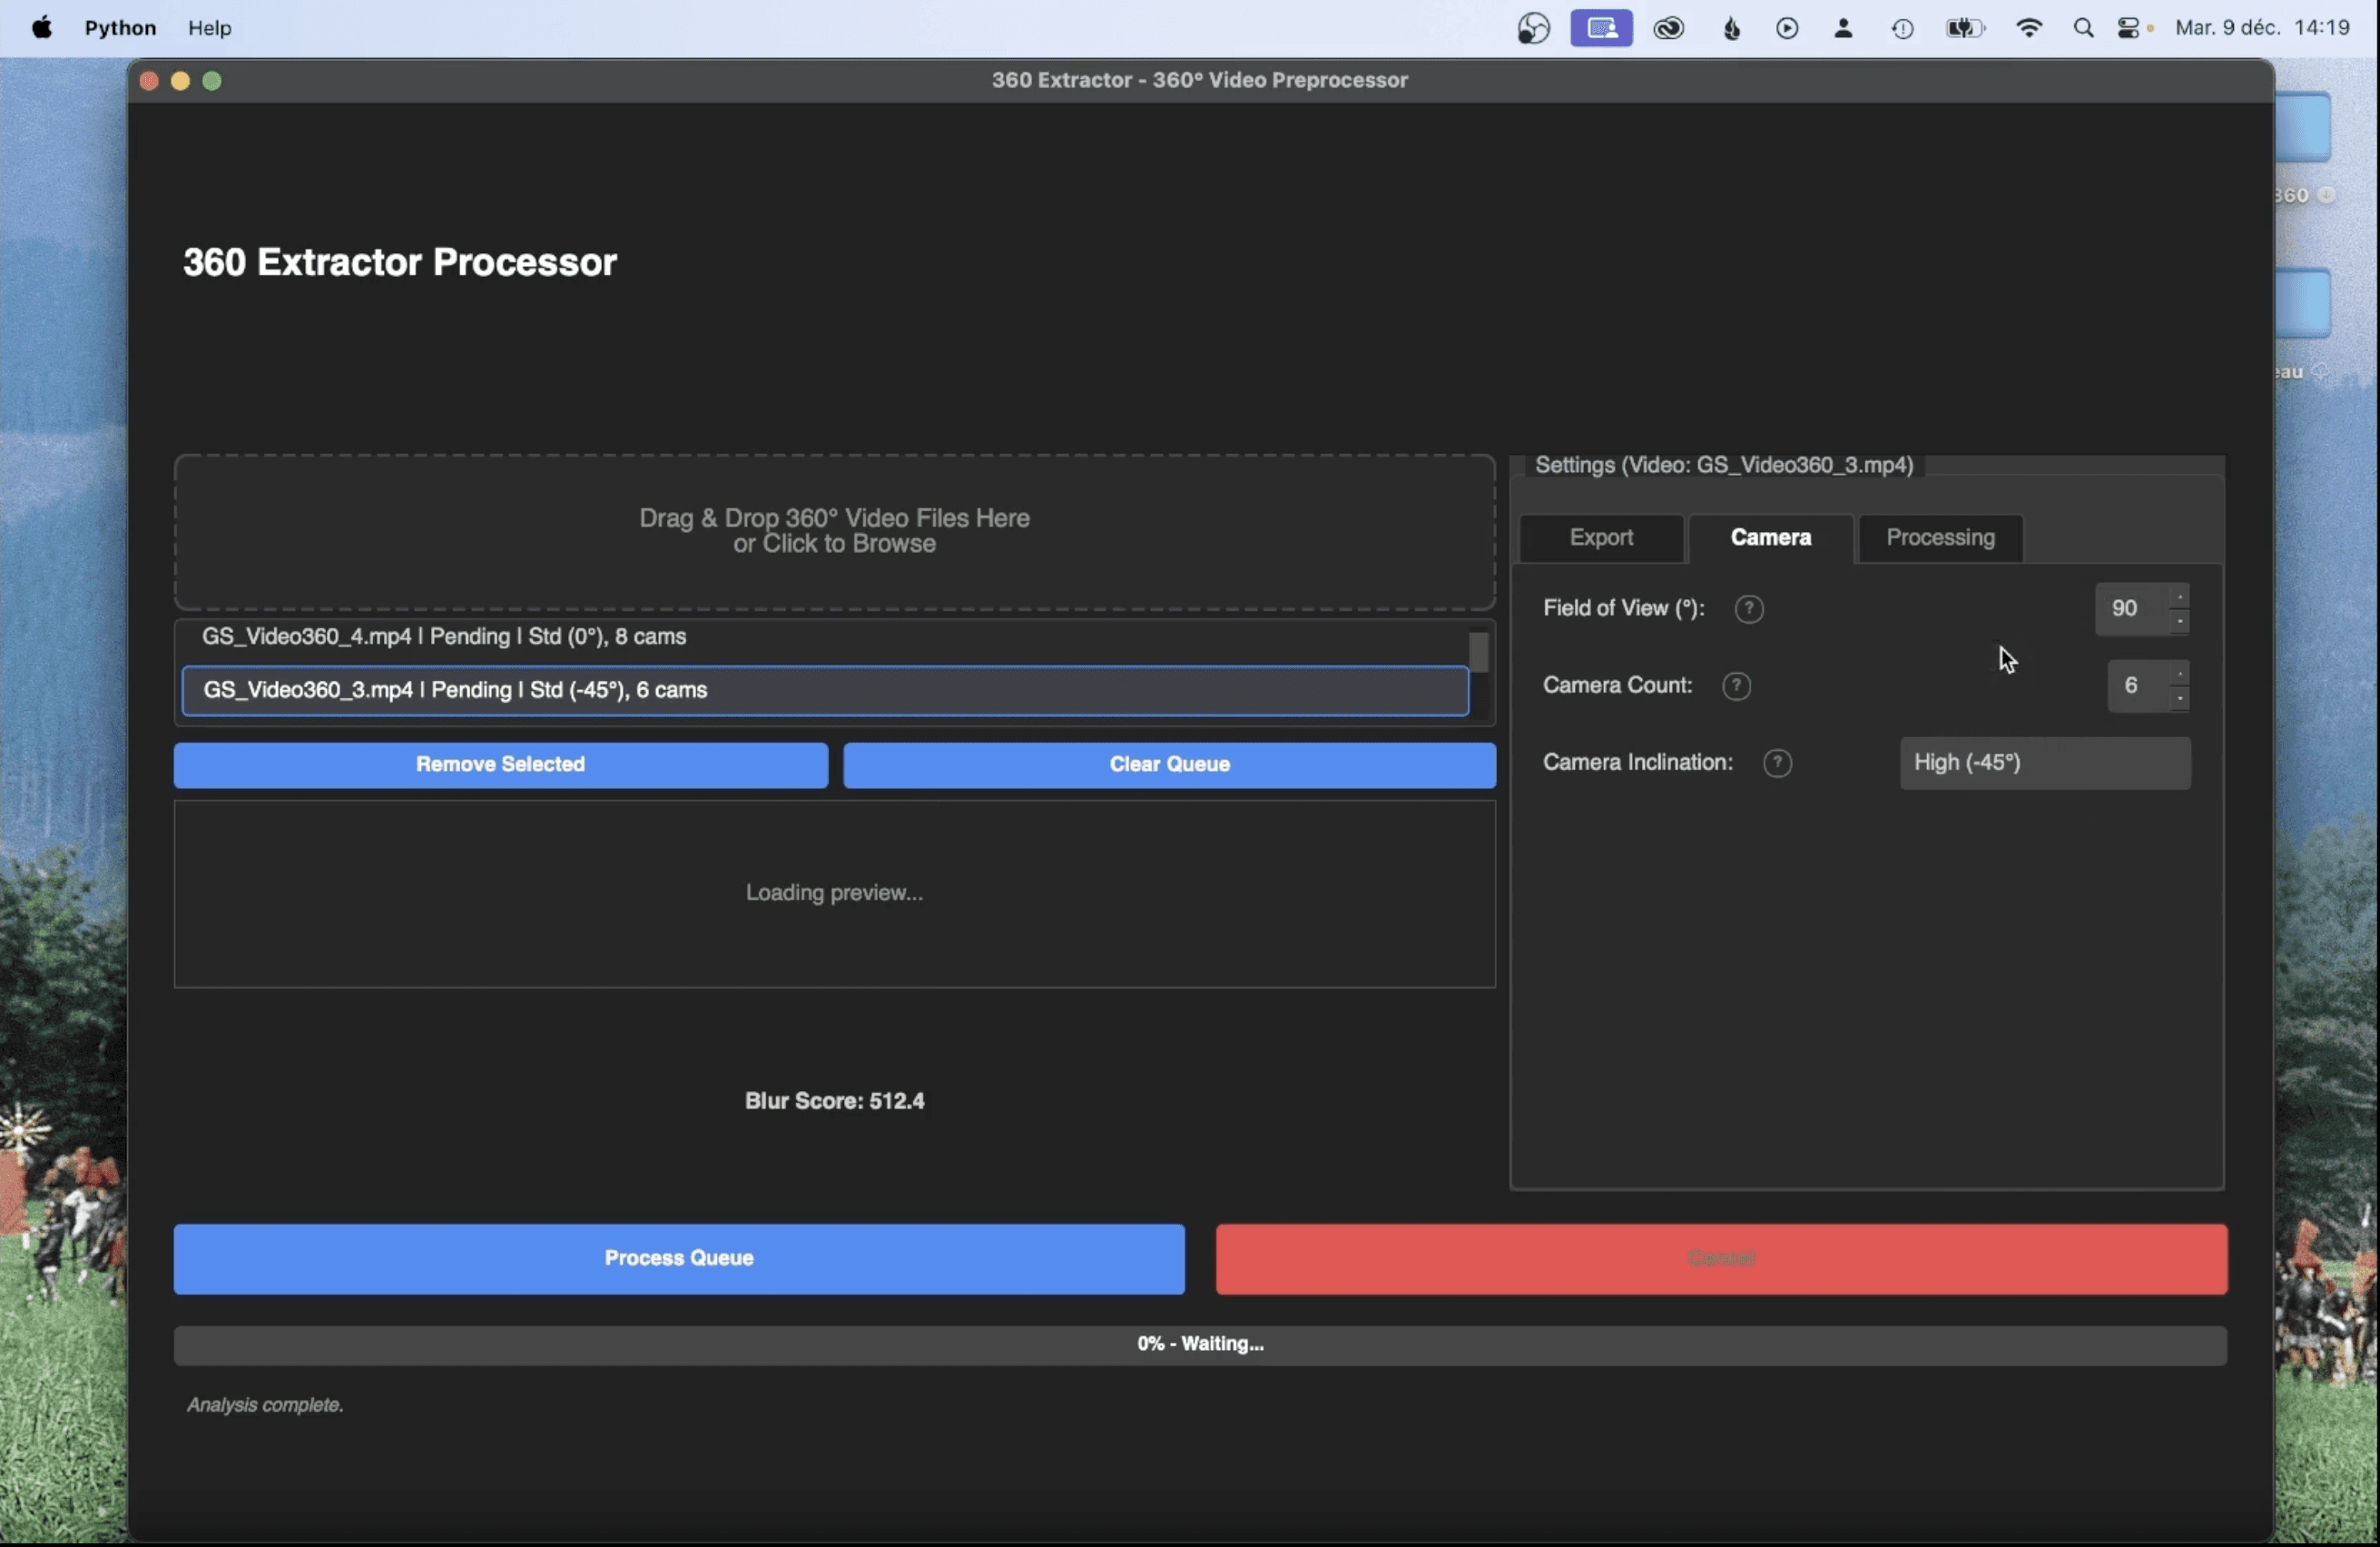Click the Wi-Fi status icon
2380x1547 pixels.
2029,28
